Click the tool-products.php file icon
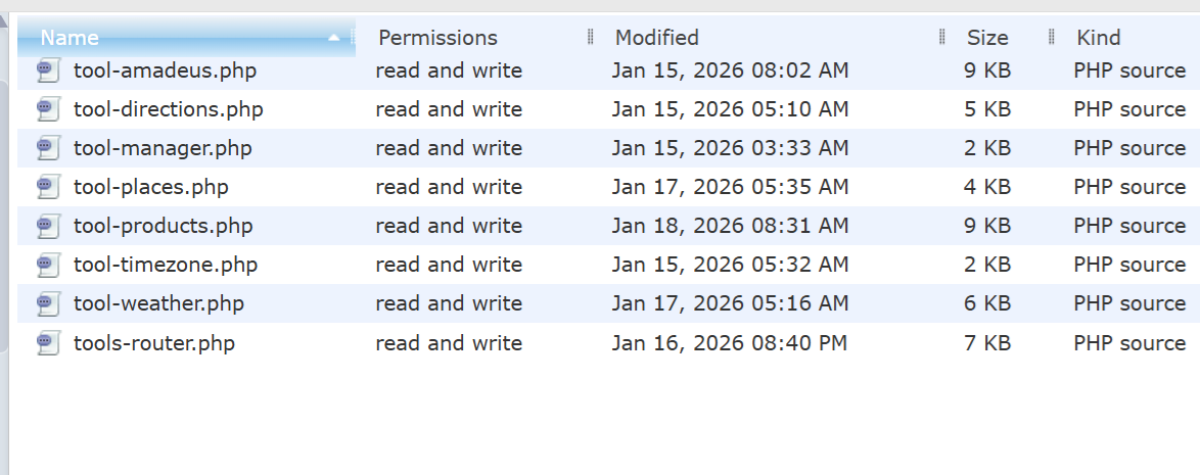This screenshot has height=475, width=1200. (47, 226)
